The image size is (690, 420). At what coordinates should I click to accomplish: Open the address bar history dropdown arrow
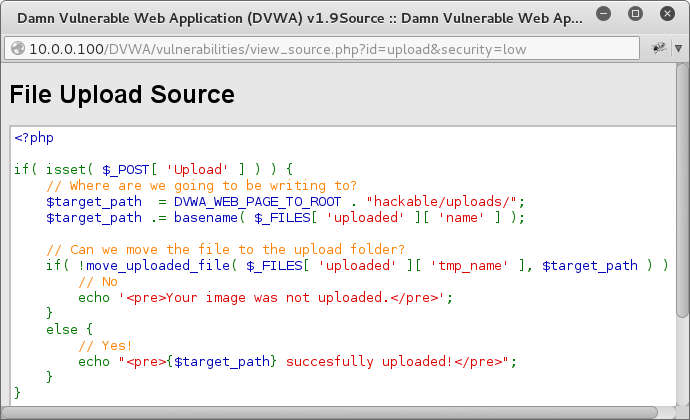coord(679,48)
